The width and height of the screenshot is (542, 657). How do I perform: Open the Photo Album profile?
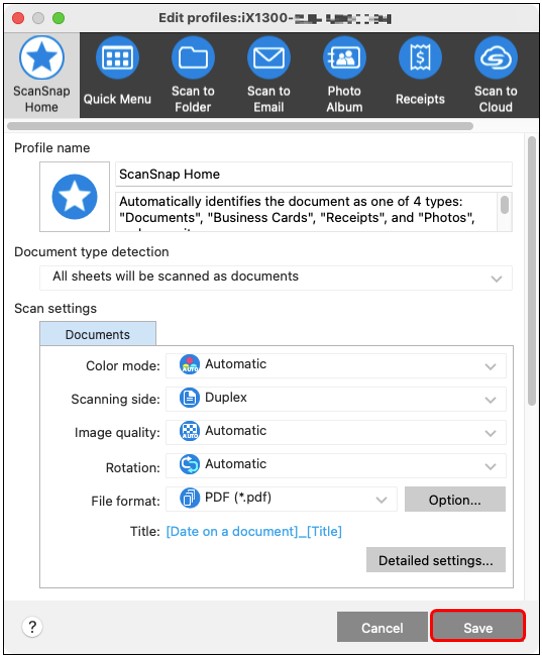344,58
